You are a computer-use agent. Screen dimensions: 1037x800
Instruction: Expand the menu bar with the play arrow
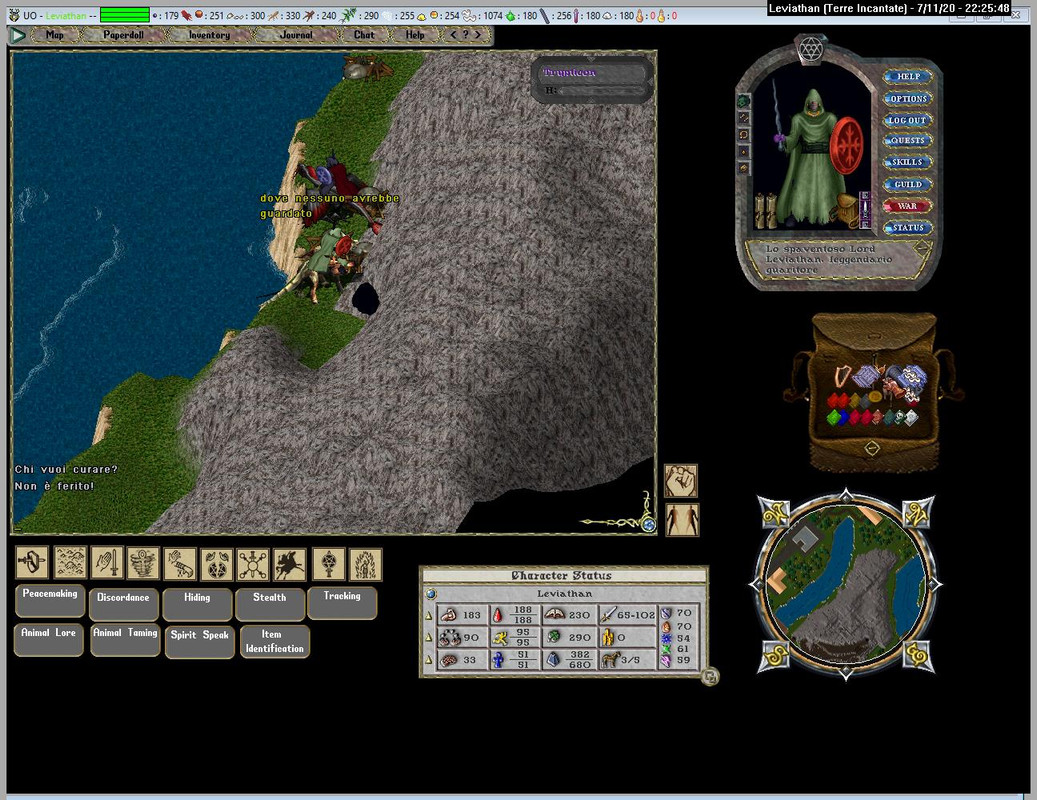pyautogui.click(x=18, y=35)
